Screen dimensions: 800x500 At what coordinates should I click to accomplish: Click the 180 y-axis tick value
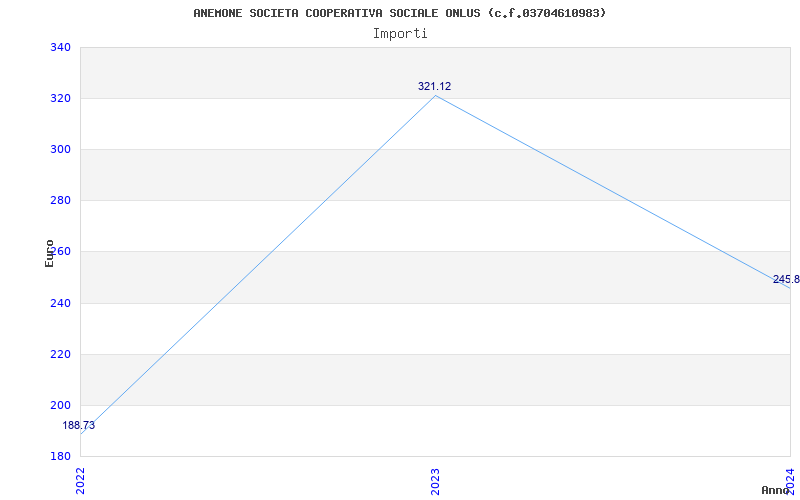point(60,456)
